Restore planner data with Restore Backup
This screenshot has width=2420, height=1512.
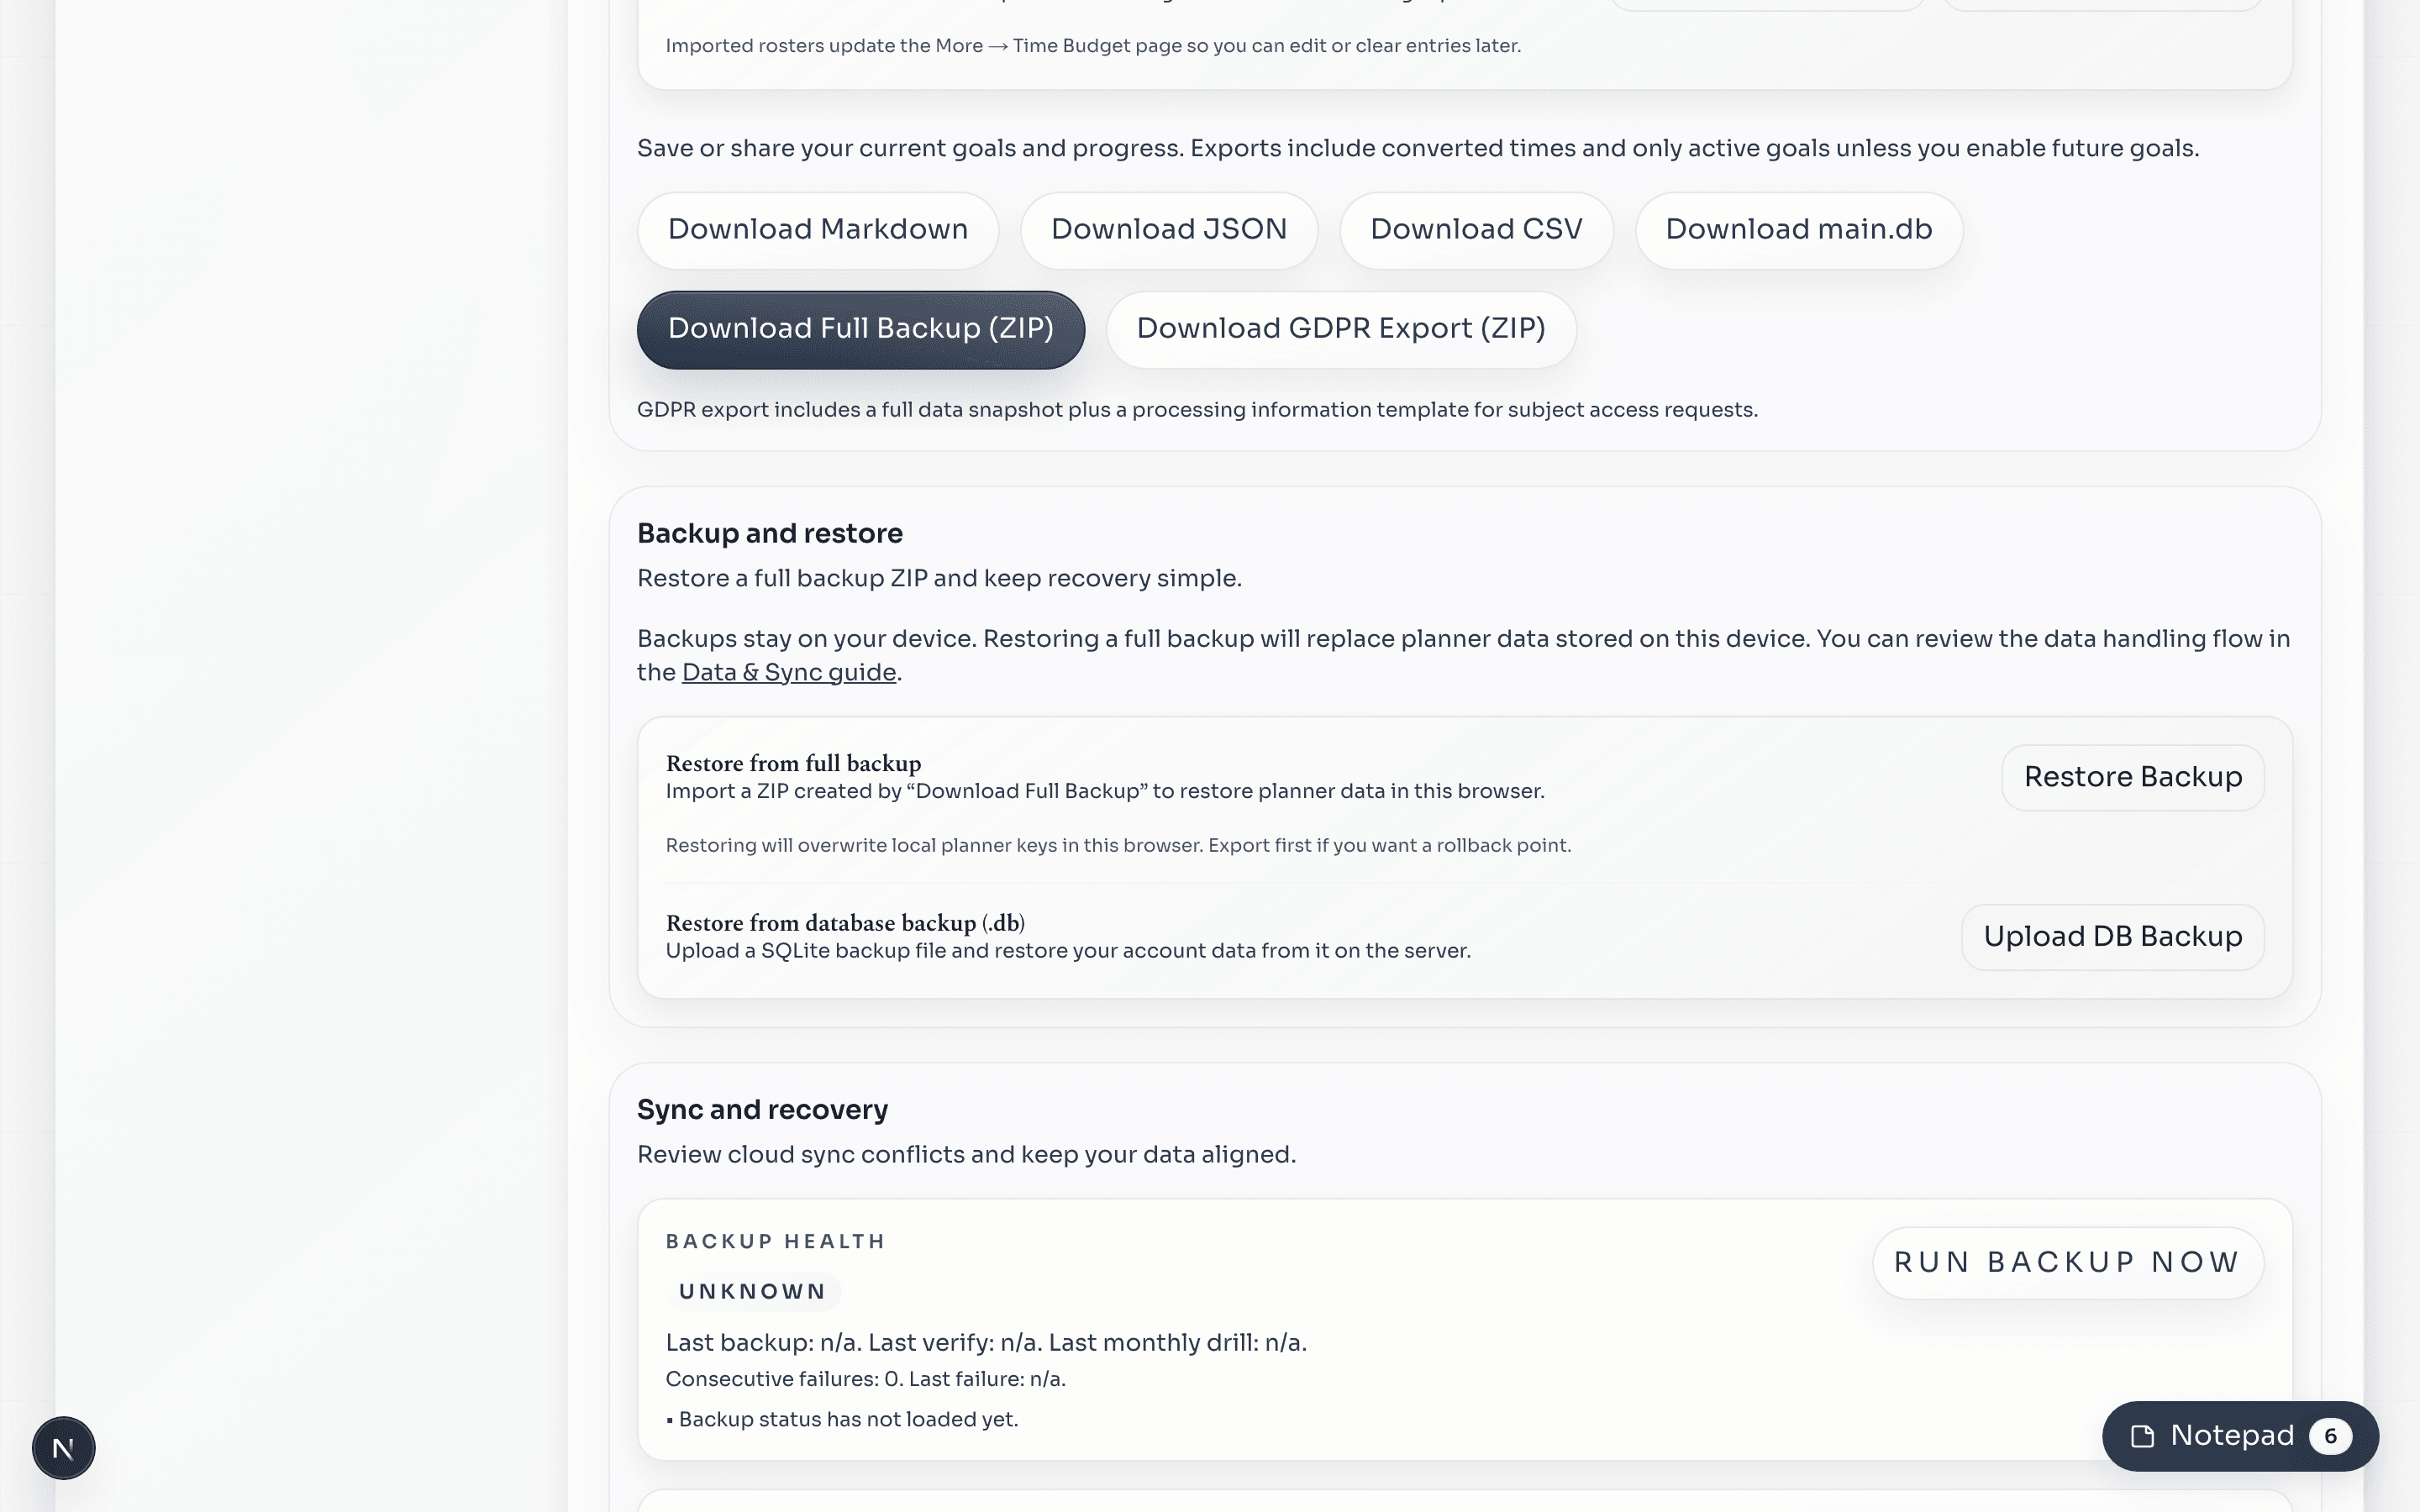[x=2133, y=777]
